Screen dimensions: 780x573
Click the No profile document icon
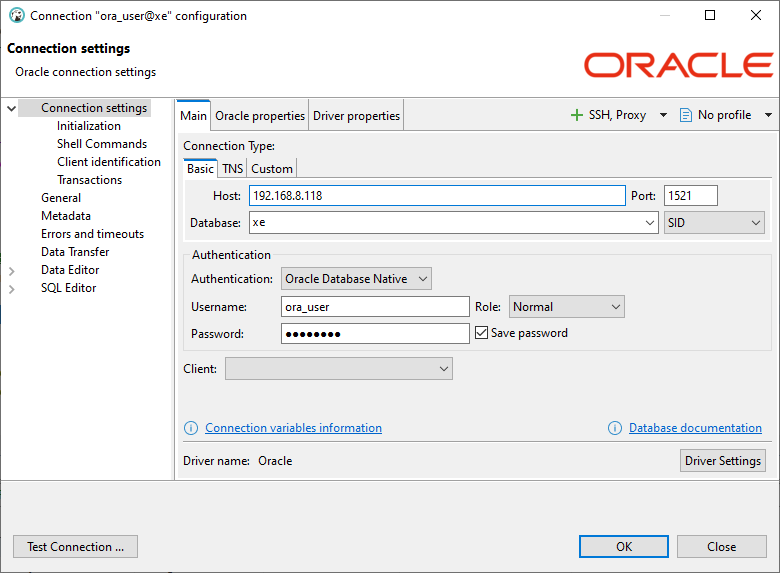(x=686, y=115)
